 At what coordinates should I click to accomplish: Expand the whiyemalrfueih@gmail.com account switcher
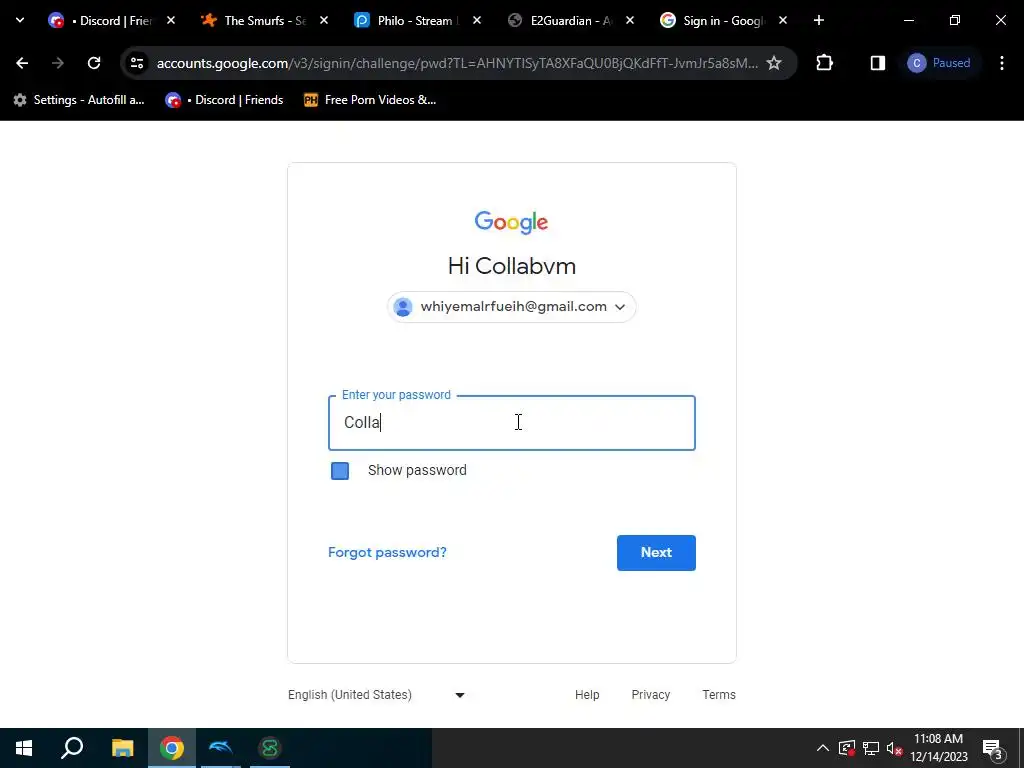click(x=511, y=307)
